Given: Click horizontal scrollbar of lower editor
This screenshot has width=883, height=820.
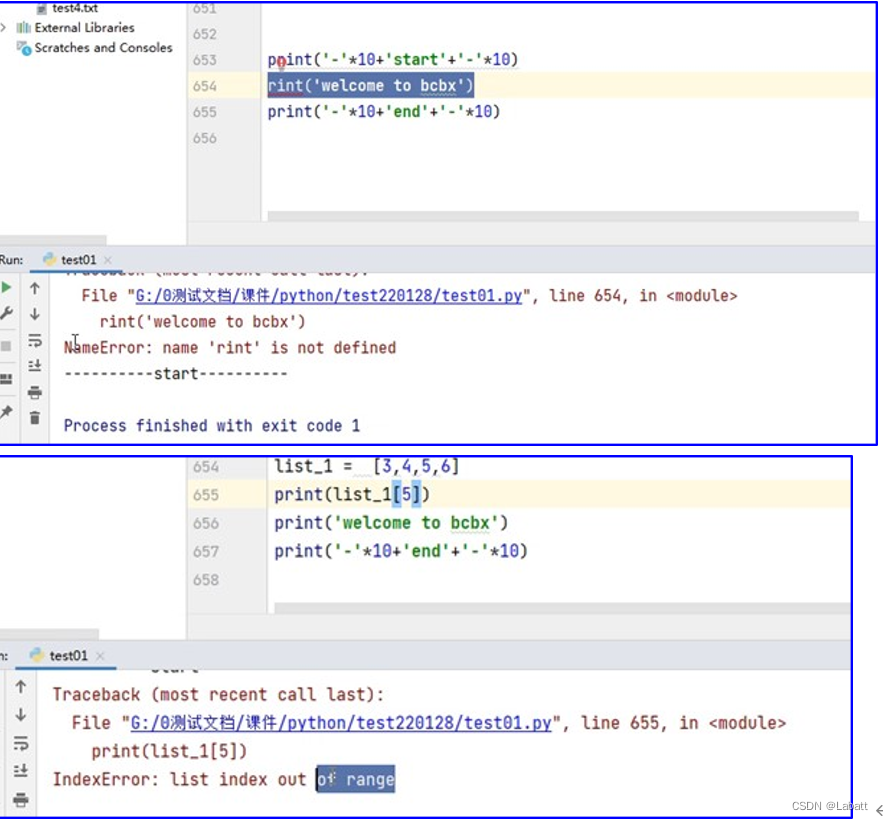Looking at the screenshot, I should pyautogui.click(x=563, y=608).
